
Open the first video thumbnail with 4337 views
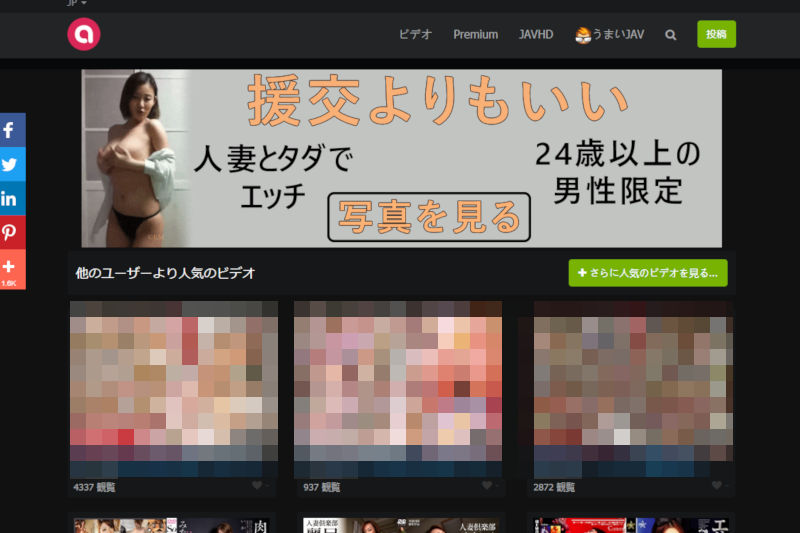pyautogui.click(x=173, y=388)
